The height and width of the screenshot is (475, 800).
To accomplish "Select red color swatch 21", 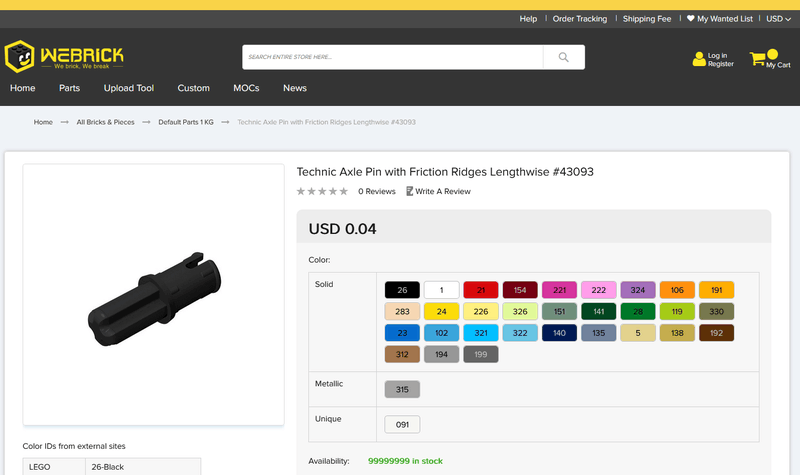I will coord(481,290).
